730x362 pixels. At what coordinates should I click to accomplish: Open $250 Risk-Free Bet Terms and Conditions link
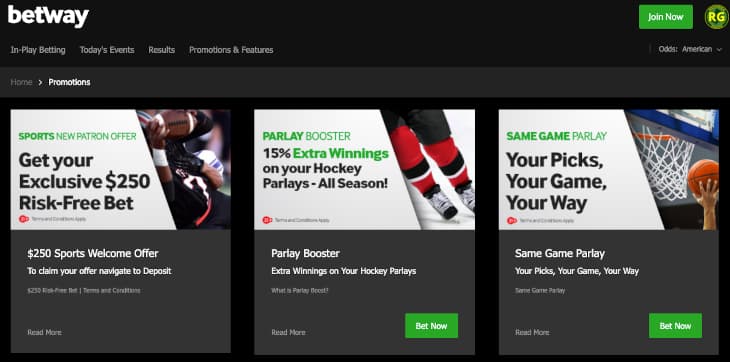[x=84, y=290]
